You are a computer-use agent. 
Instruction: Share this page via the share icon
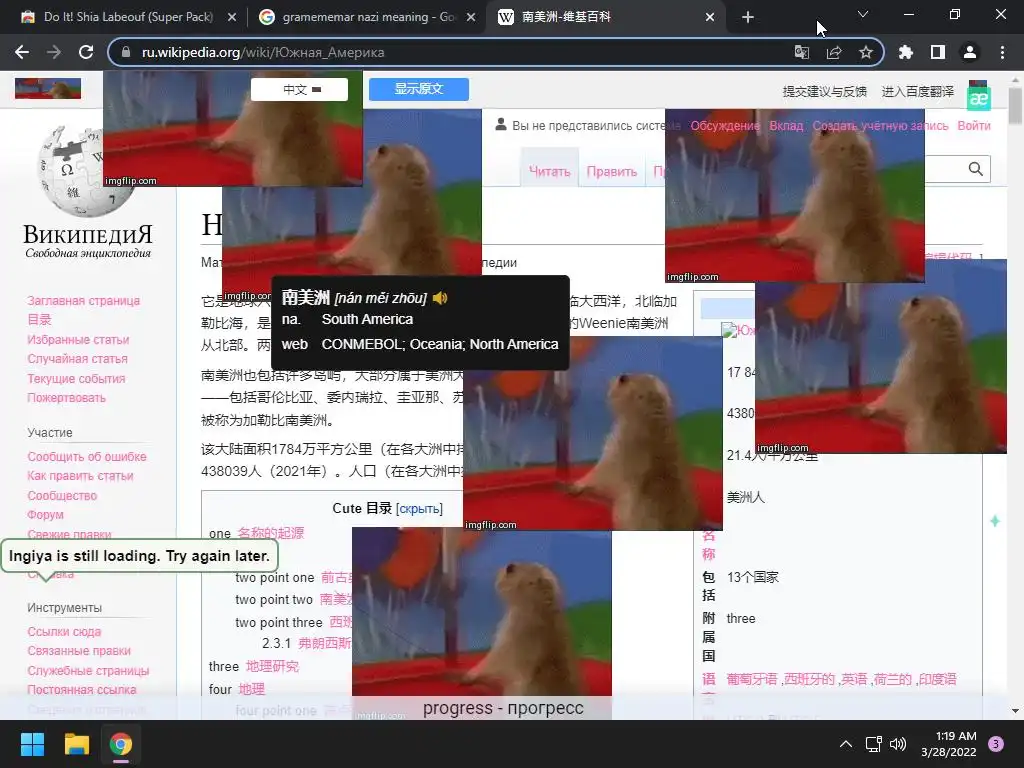[833, 52]
